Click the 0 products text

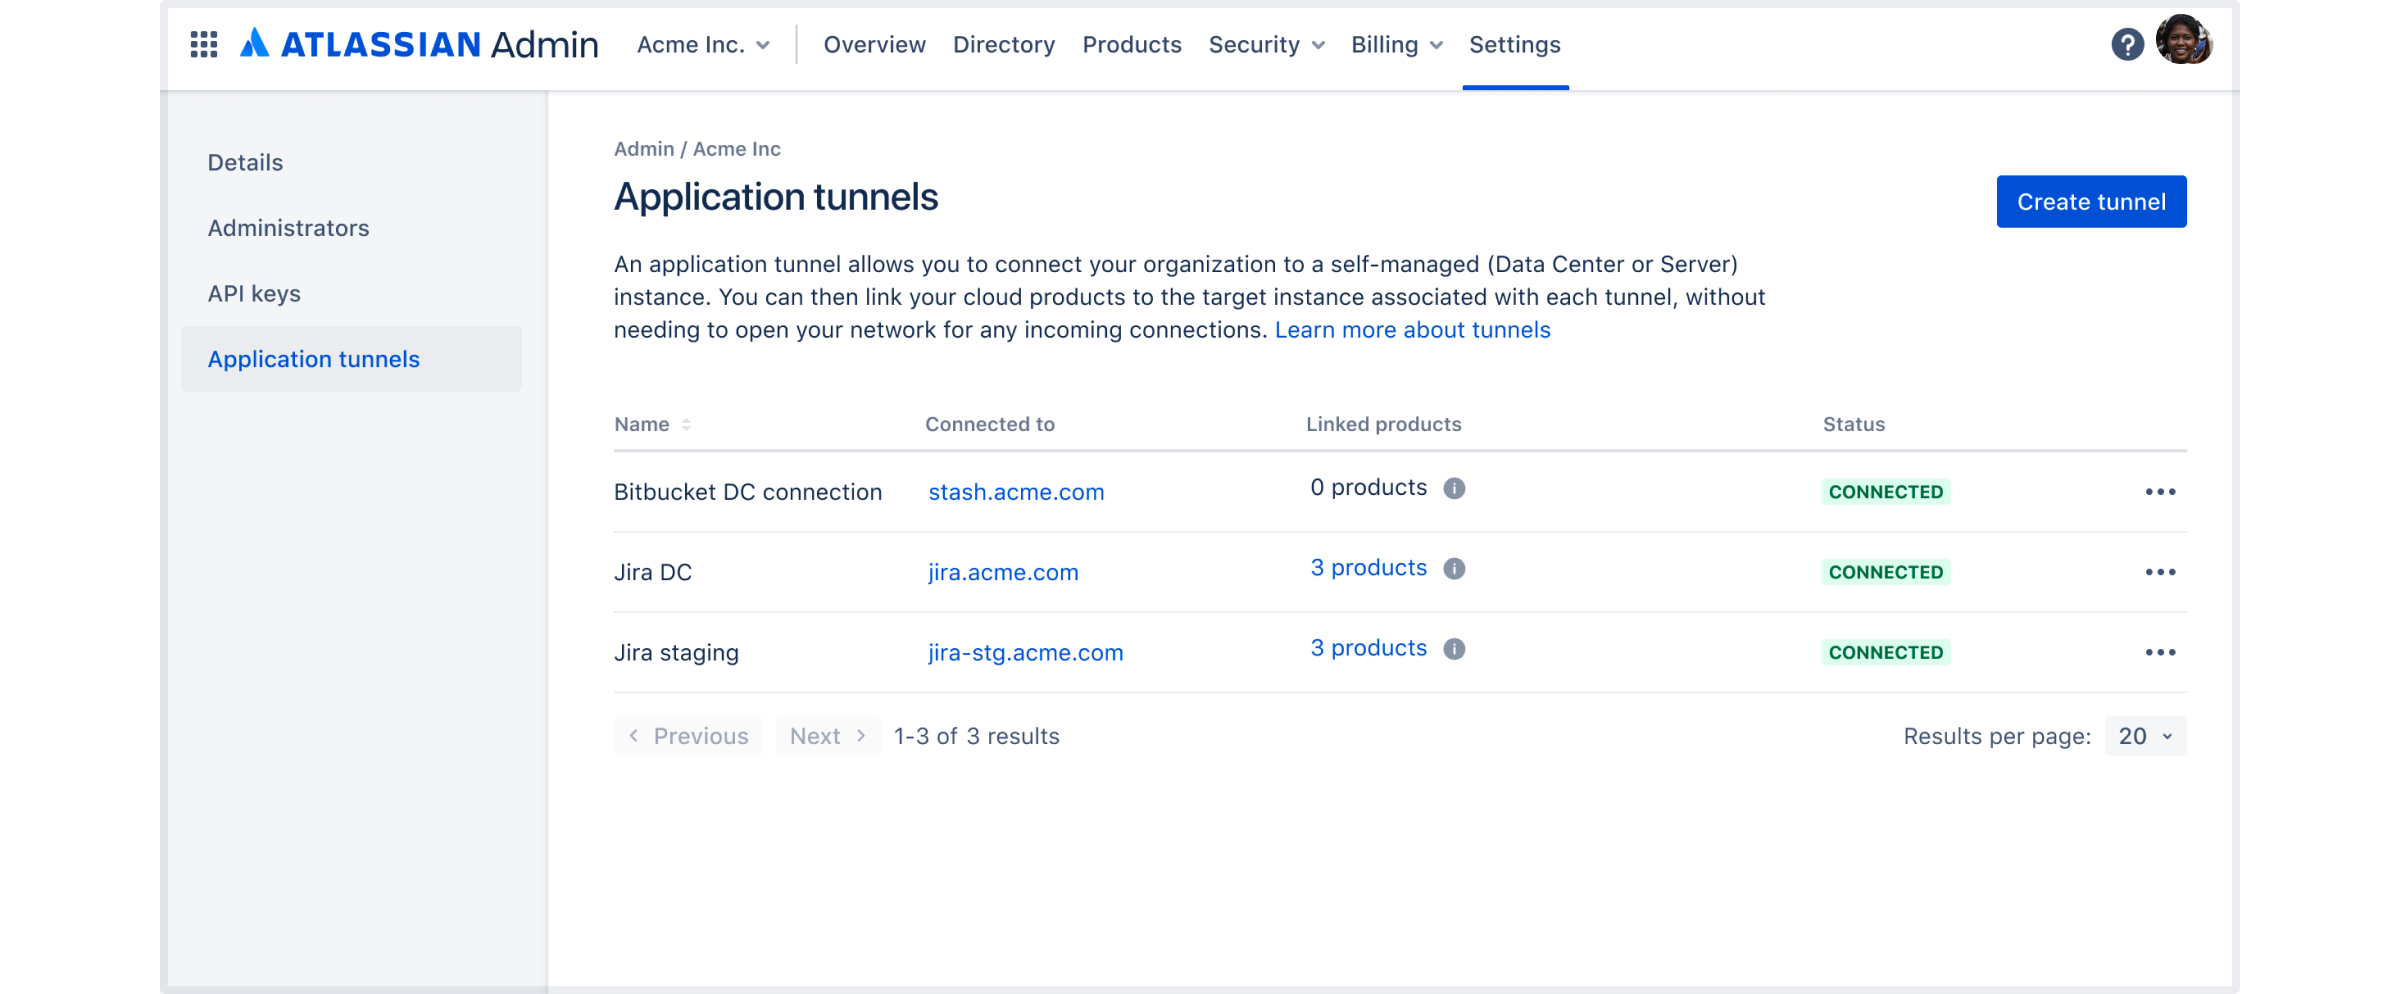1368,488
